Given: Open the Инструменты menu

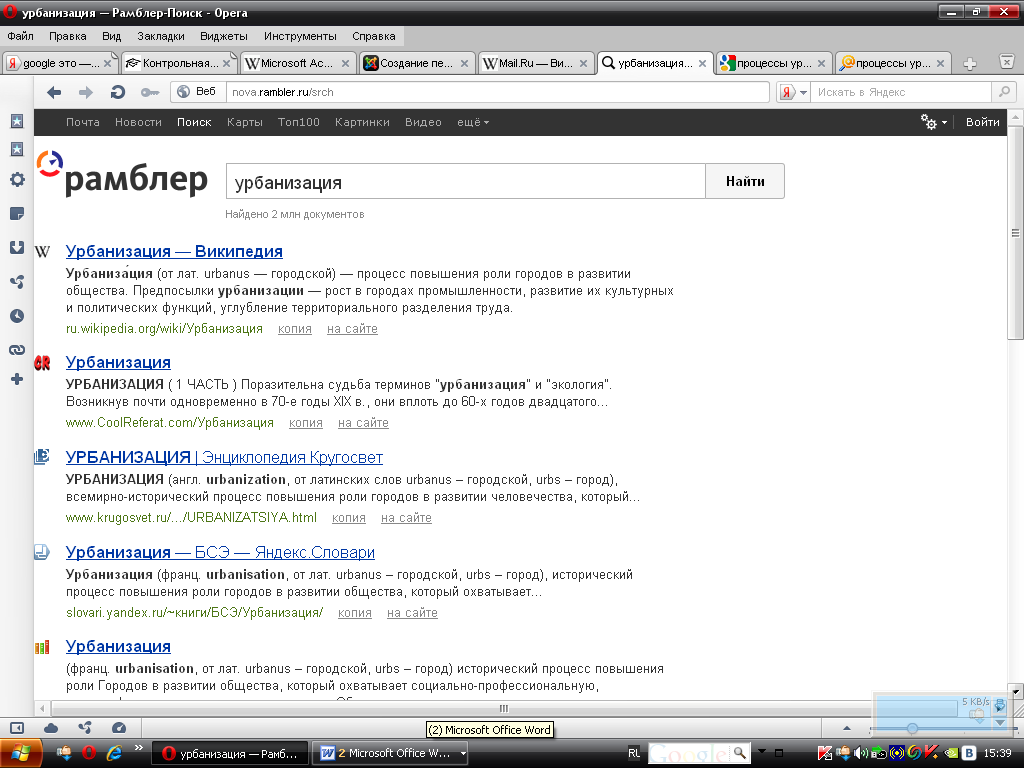Looking at the screenshot, I should (300, 37).
